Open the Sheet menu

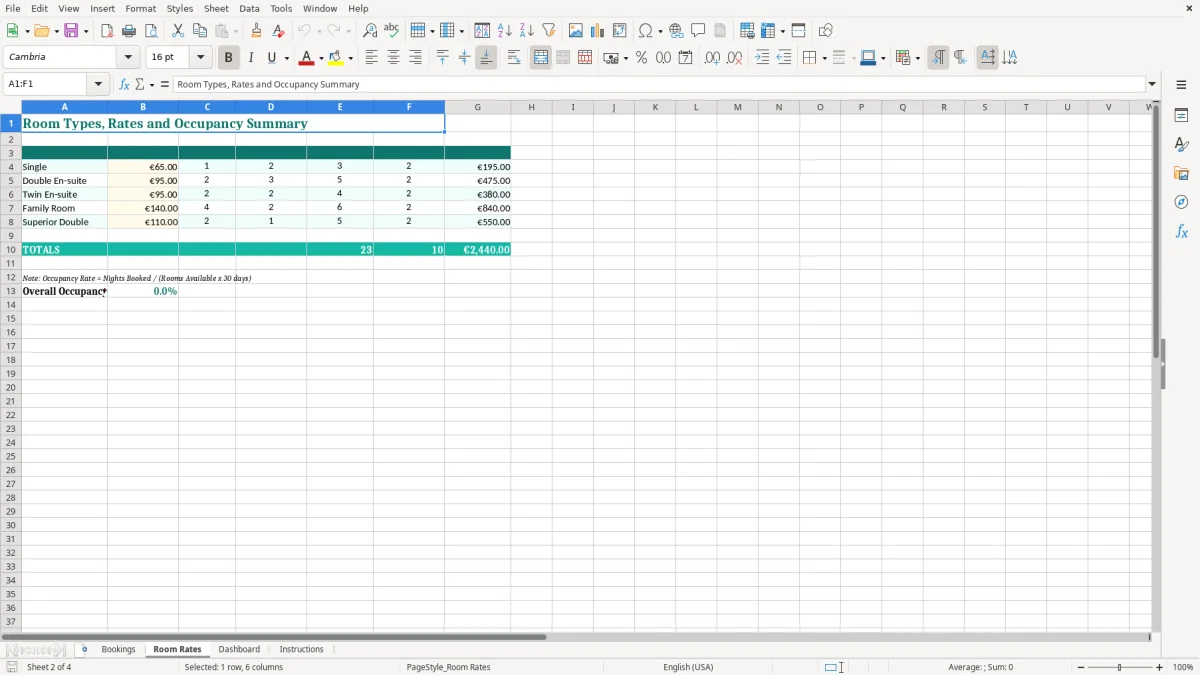[x=216, y=9]
